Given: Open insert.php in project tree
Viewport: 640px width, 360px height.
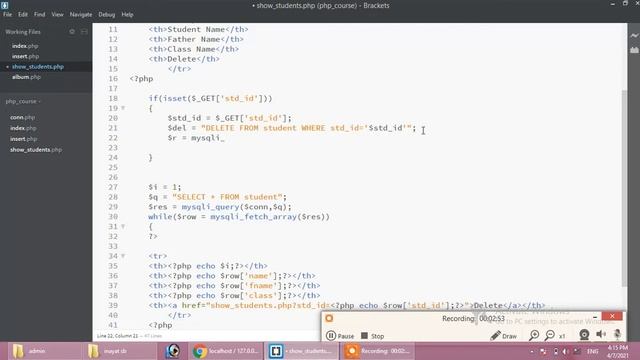Looking at the screenshot, I should pos(23,139).
